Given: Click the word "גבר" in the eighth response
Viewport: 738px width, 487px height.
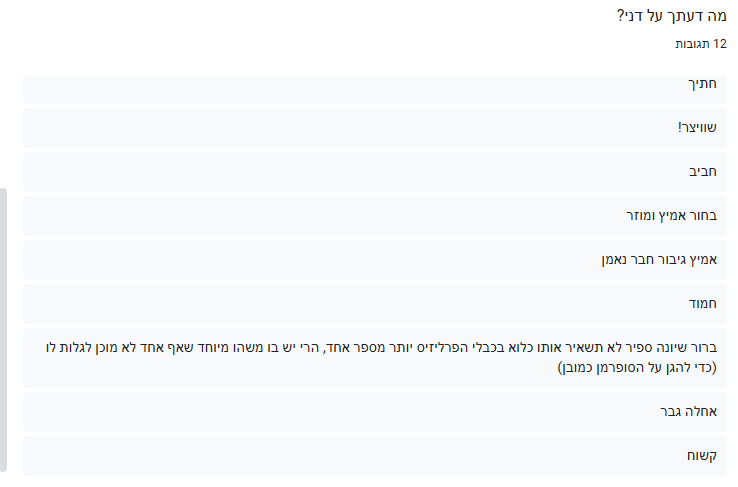Looking at the screenshot, I should [672, 411].
